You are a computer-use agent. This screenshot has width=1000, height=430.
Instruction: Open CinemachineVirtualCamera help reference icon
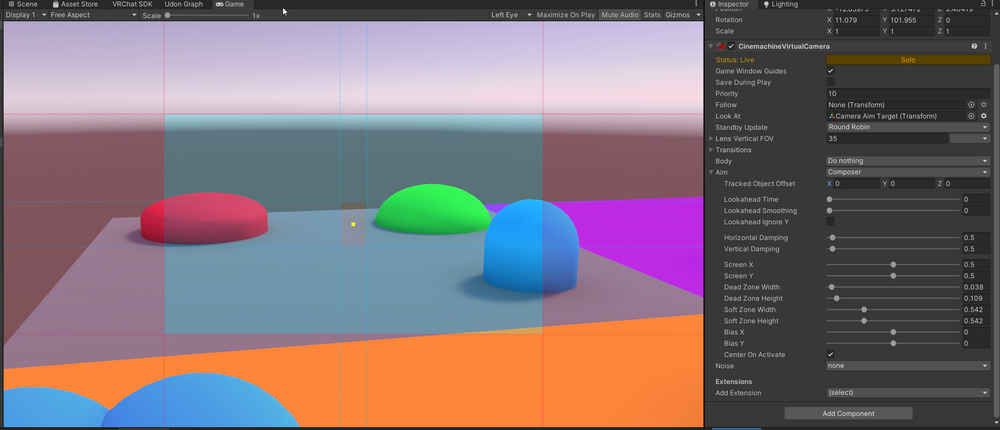(x=973, y=46)
